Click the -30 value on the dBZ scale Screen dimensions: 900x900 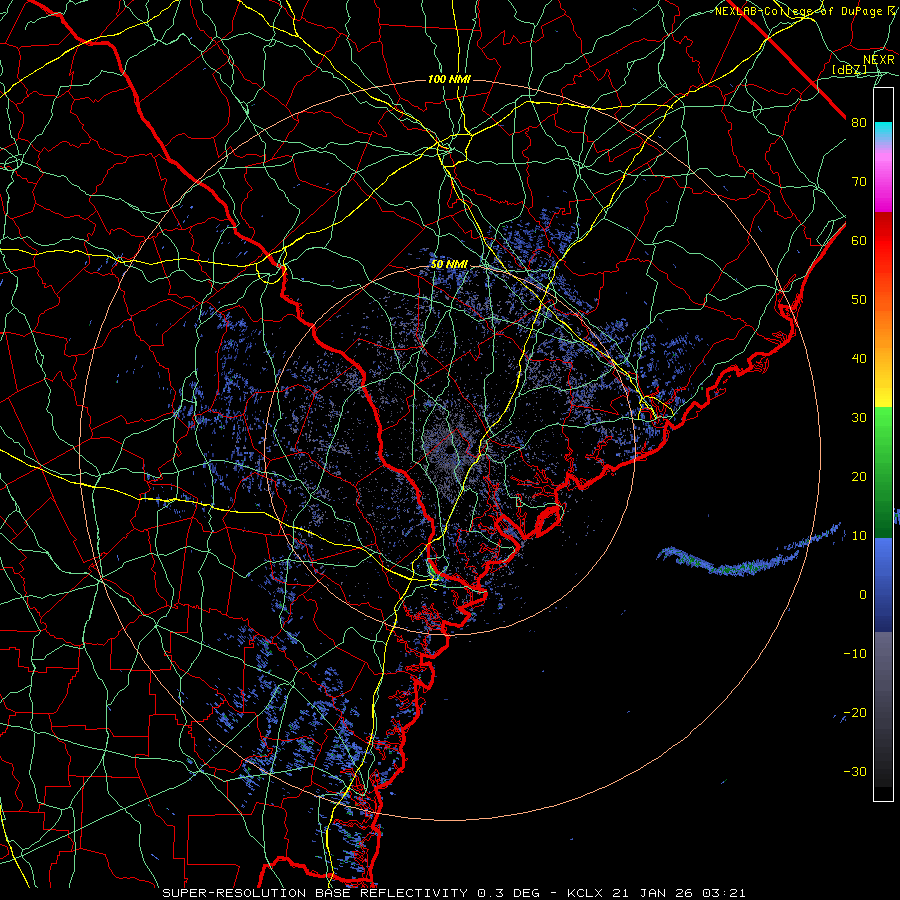click(855, 771)
